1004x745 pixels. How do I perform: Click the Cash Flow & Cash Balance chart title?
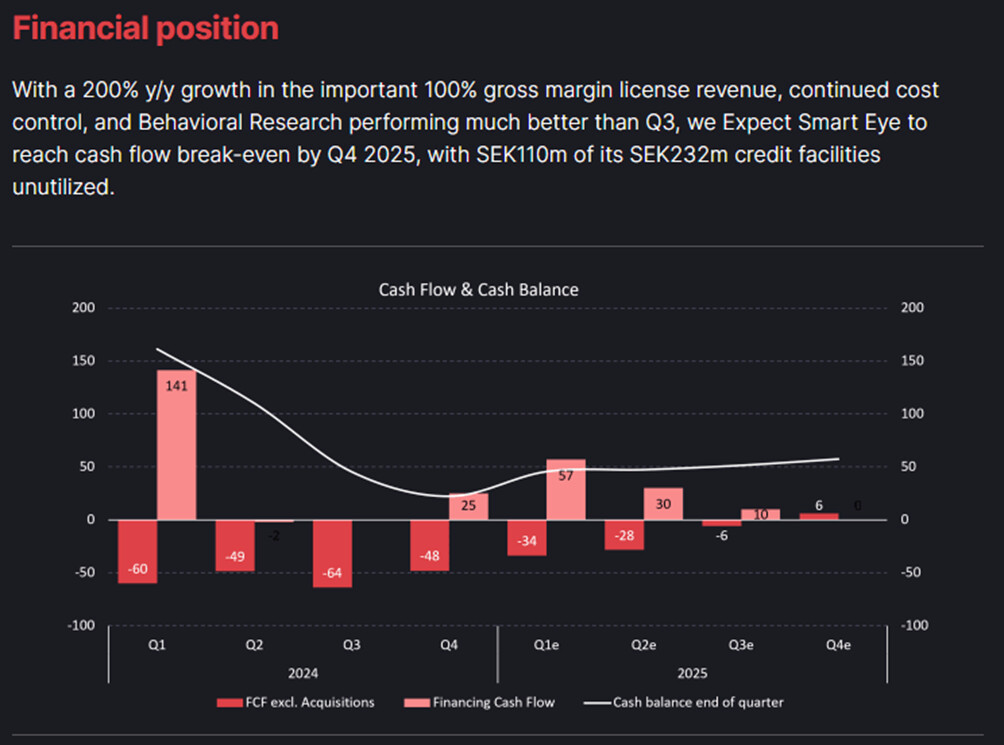478,290
